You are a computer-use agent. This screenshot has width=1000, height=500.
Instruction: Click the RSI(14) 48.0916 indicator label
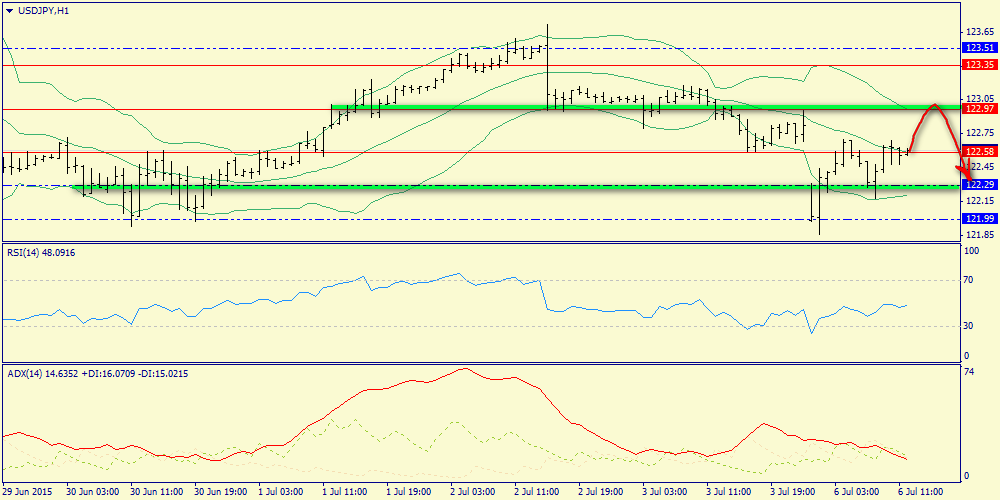[x=40, y=253]
